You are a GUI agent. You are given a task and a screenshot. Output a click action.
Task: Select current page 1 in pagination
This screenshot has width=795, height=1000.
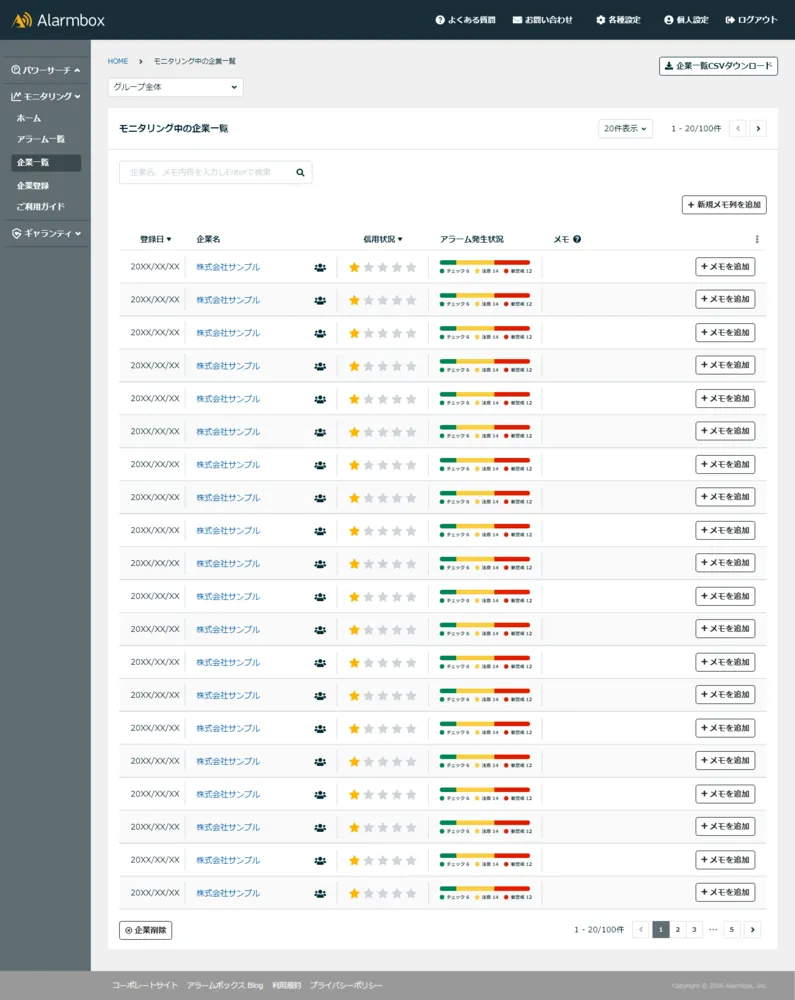tap(661, 929)
